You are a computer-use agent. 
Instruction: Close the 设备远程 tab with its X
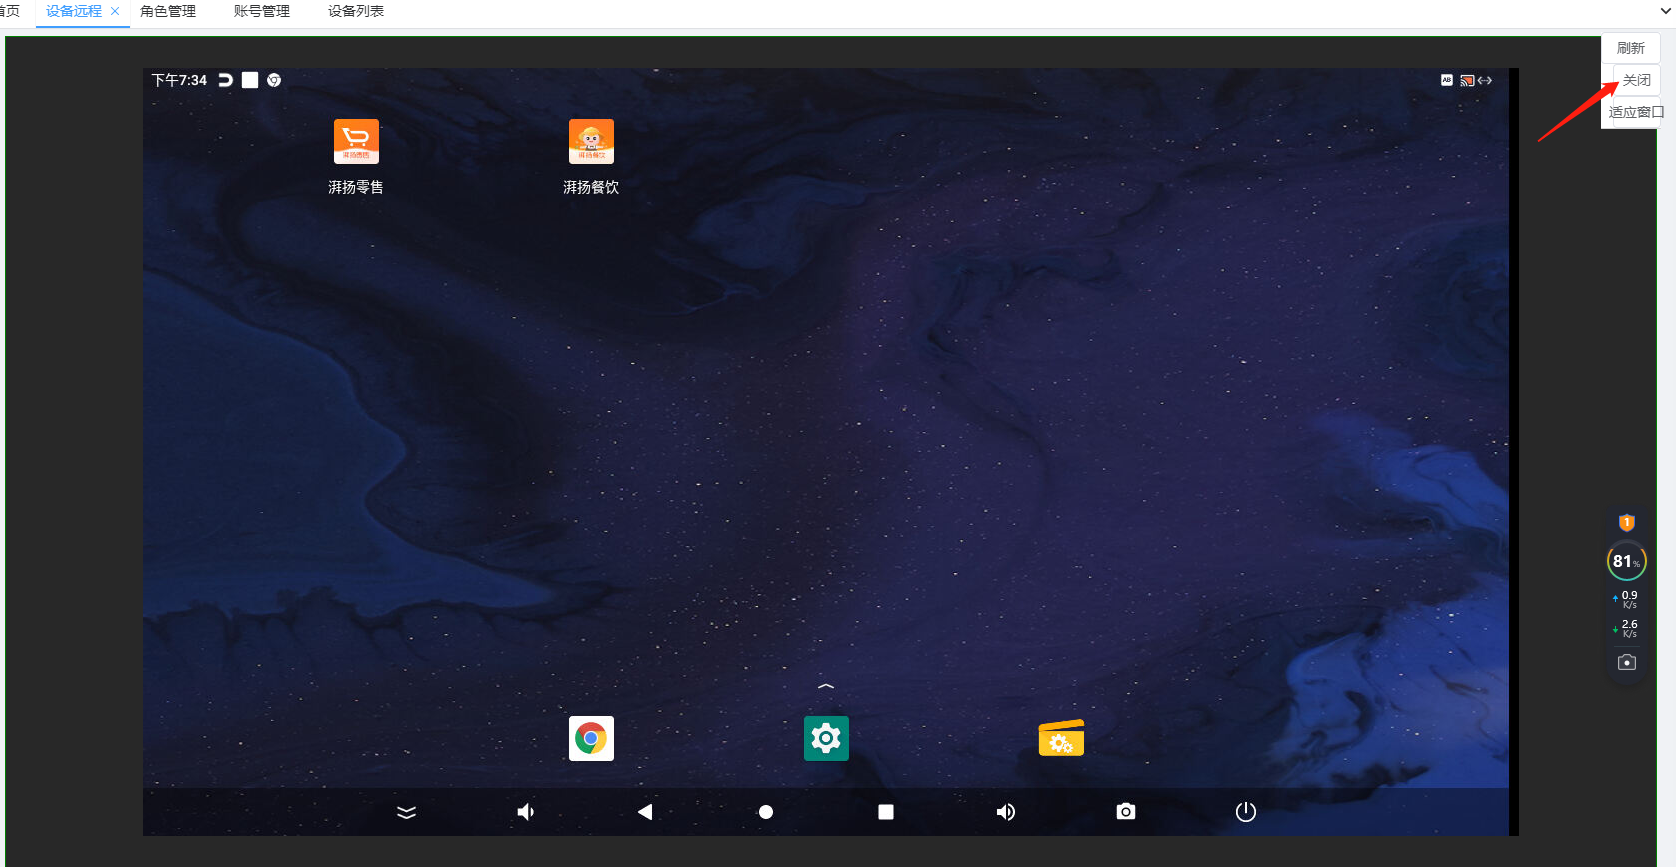(x=115, y=11)
